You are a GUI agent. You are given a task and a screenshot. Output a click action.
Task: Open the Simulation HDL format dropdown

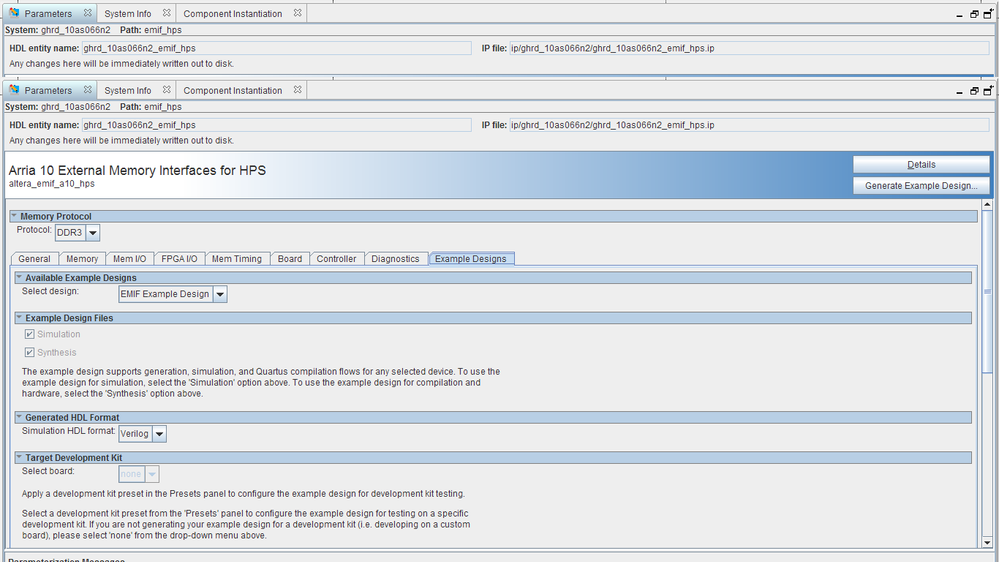(x=159, y=434)
